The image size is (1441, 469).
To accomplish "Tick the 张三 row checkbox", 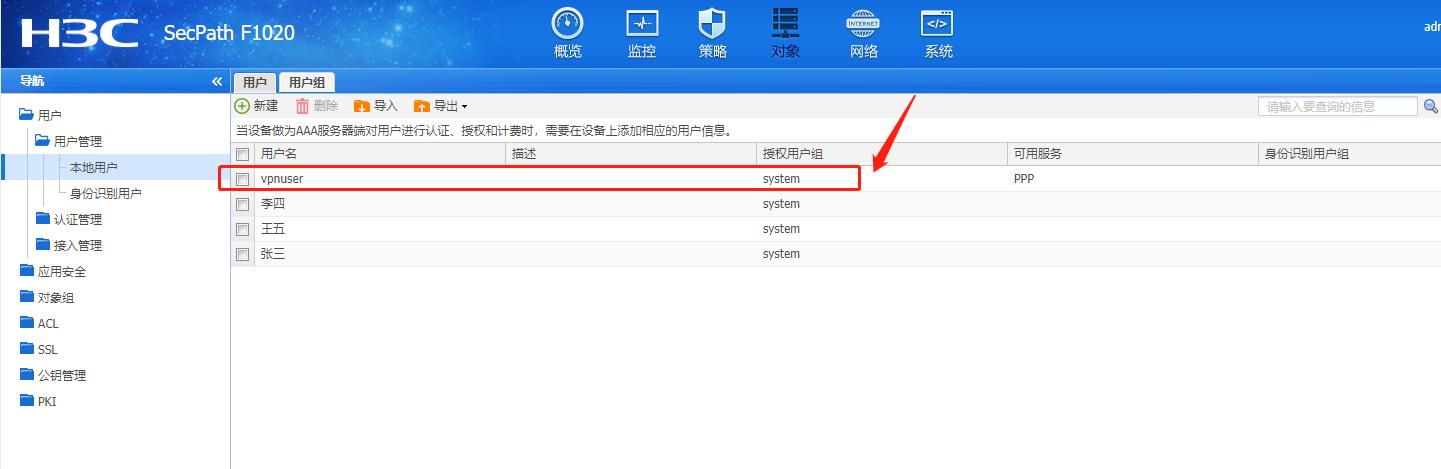I will point(242,254).
